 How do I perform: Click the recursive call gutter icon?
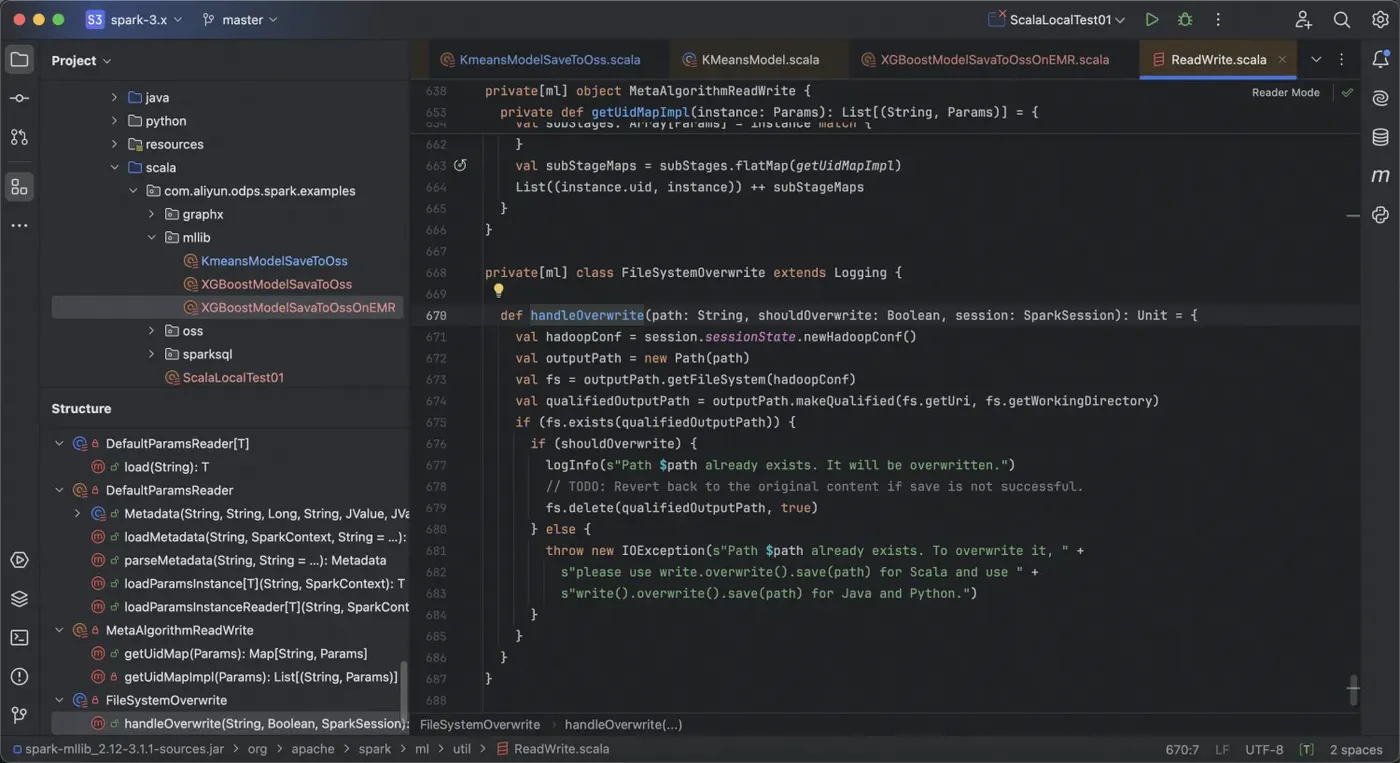[460, 165]
